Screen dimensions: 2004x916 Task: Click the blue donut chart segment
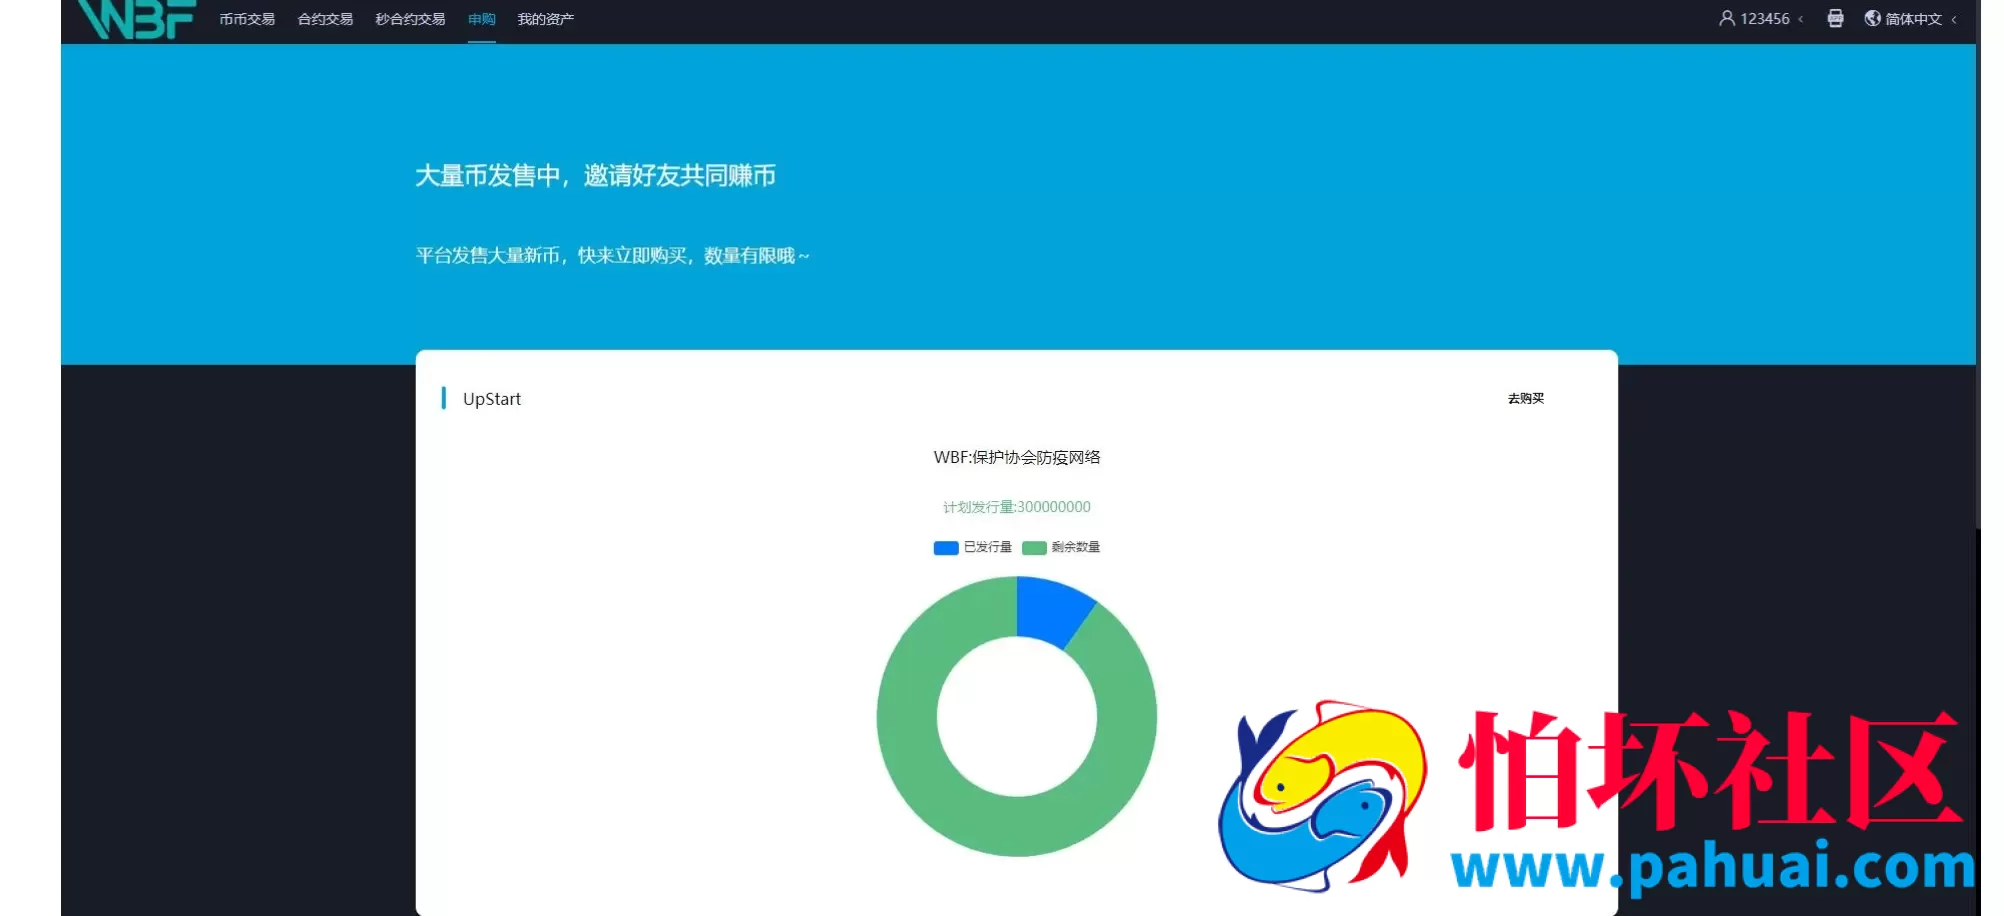pyautogui.click(x=1051, y=610)
